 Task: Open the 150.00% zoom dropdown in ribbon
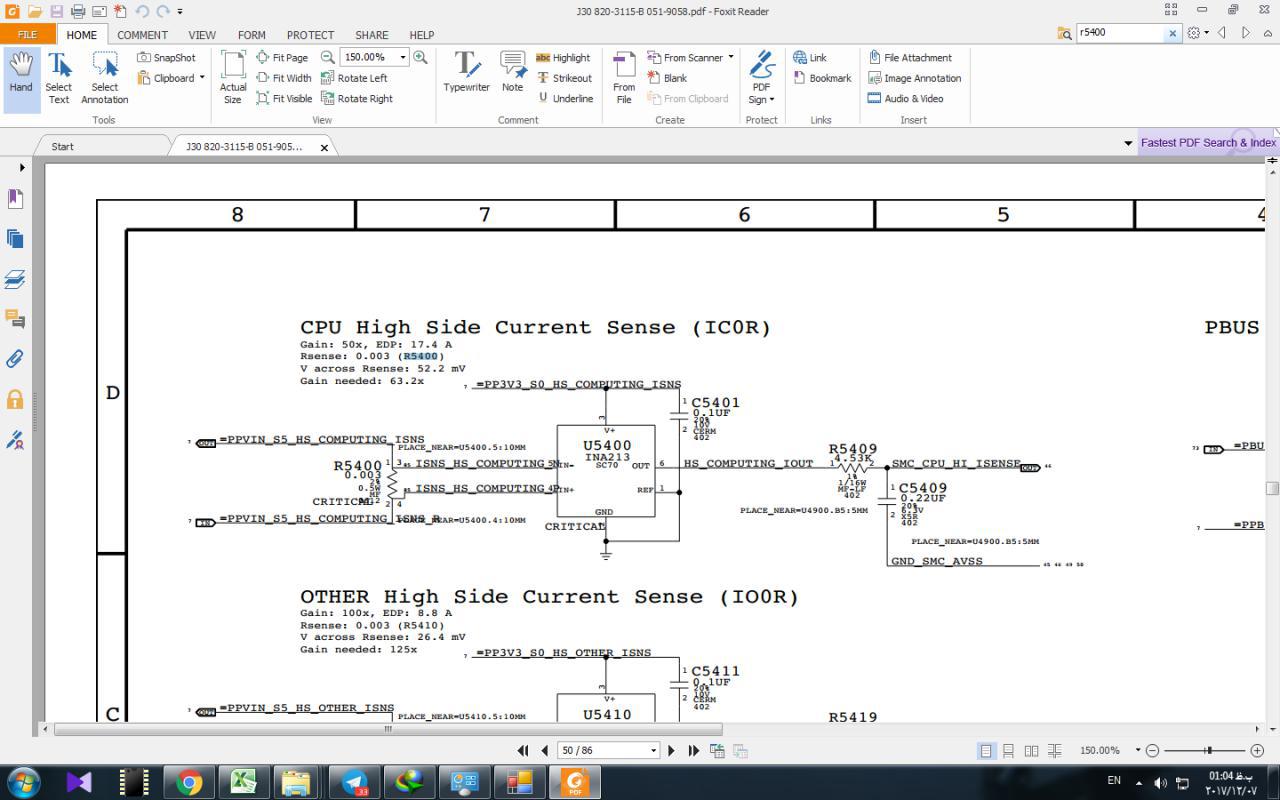pos(403,58)
